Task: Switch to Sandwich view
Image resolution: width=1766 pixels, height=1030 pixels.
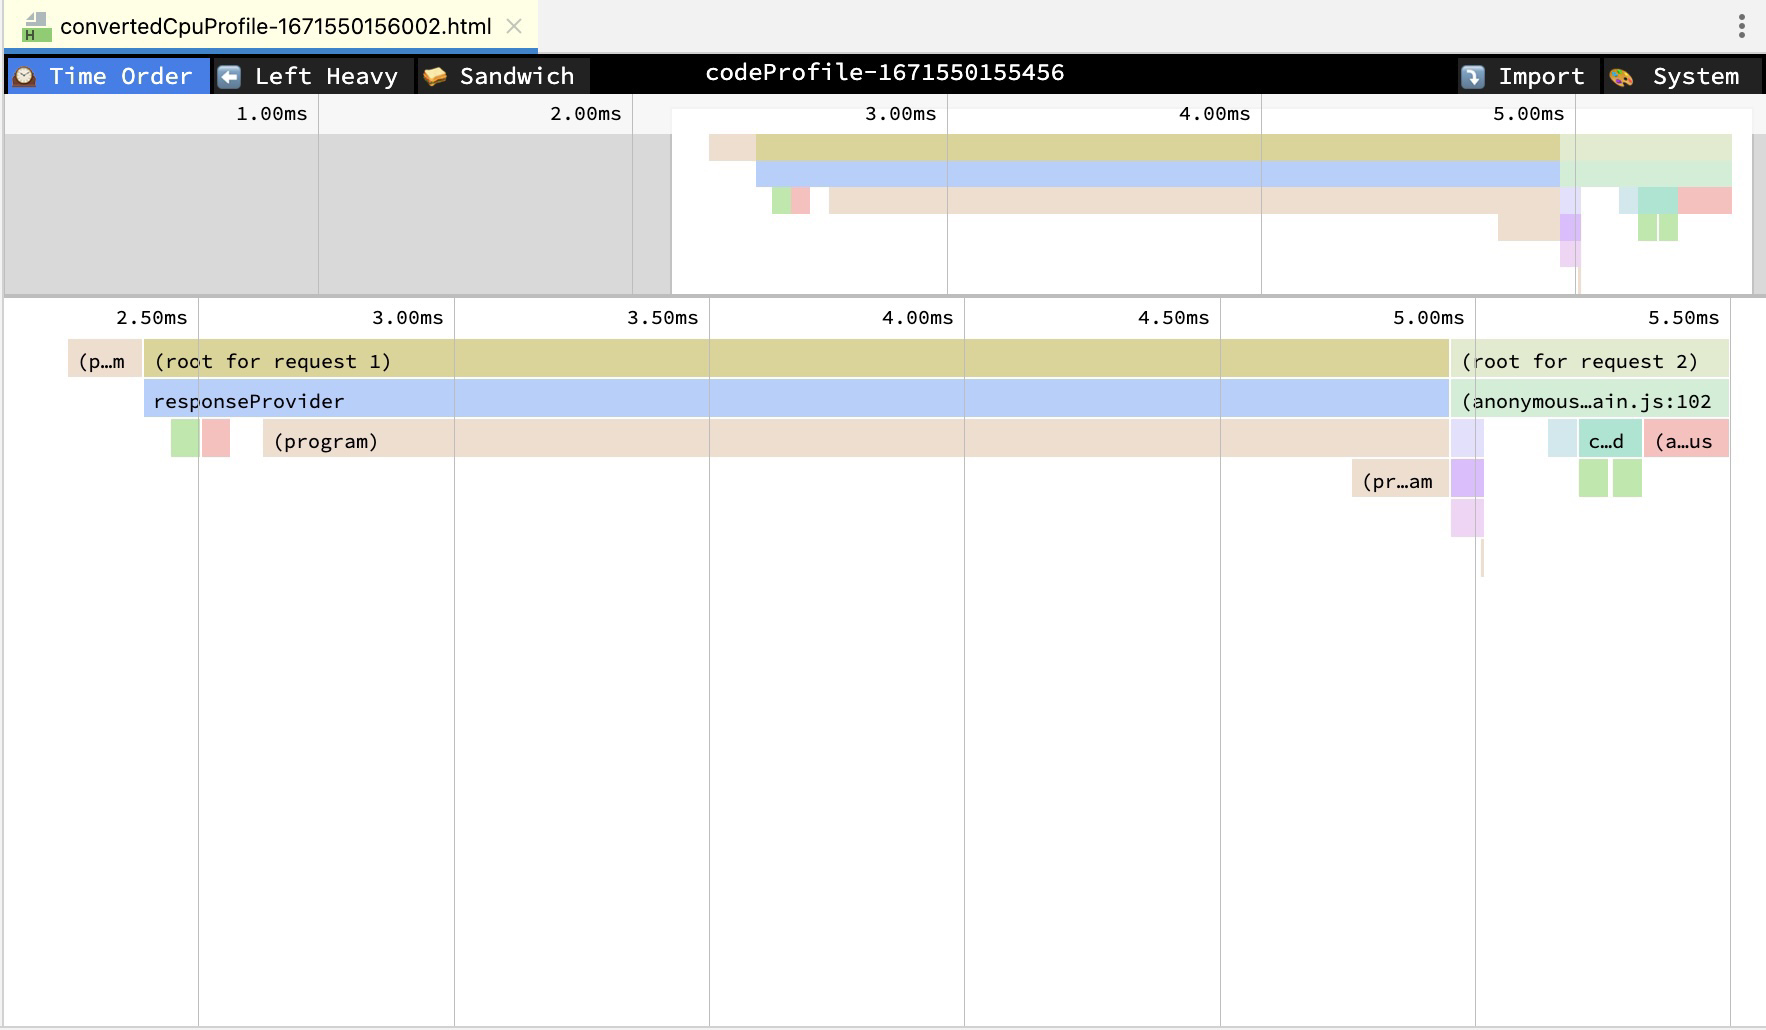Action: (x=504, y=76)
